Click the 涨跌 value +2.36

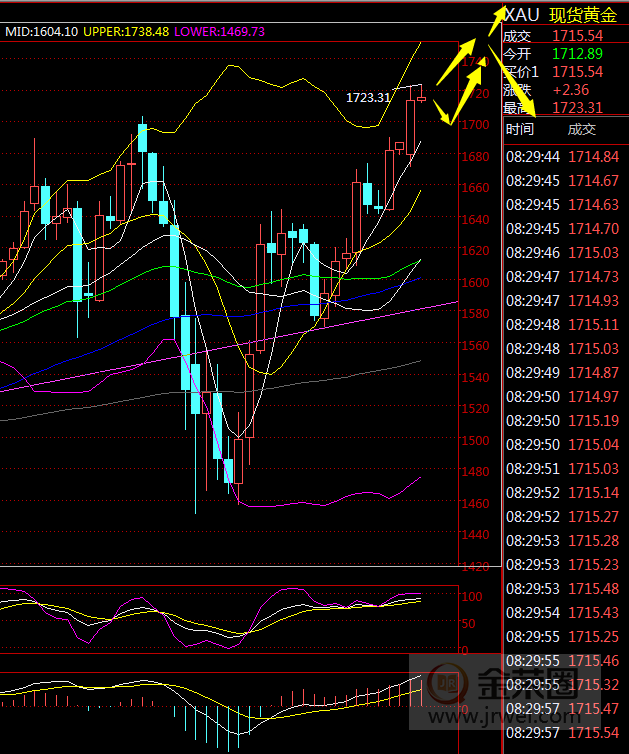570,90
